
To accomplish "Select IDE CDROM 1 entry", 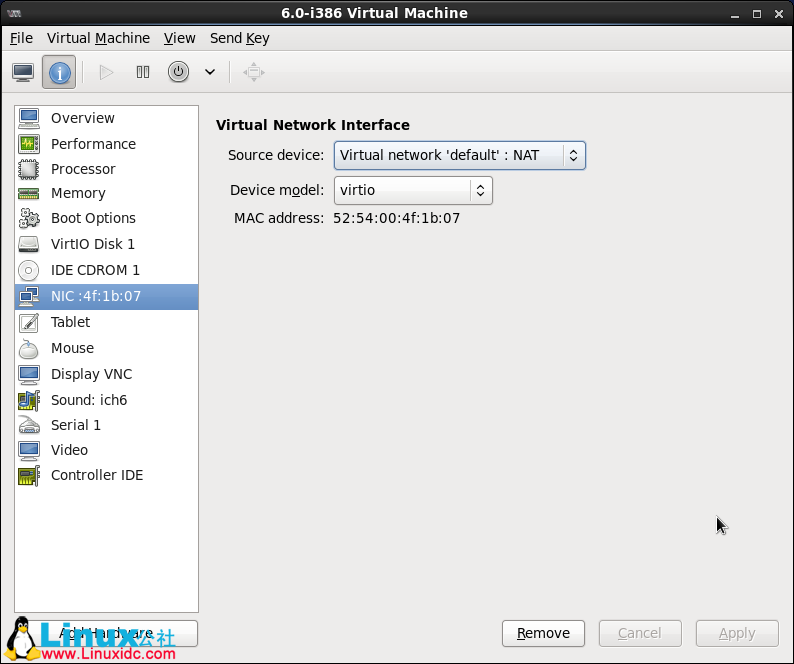I will click(106, 270).
